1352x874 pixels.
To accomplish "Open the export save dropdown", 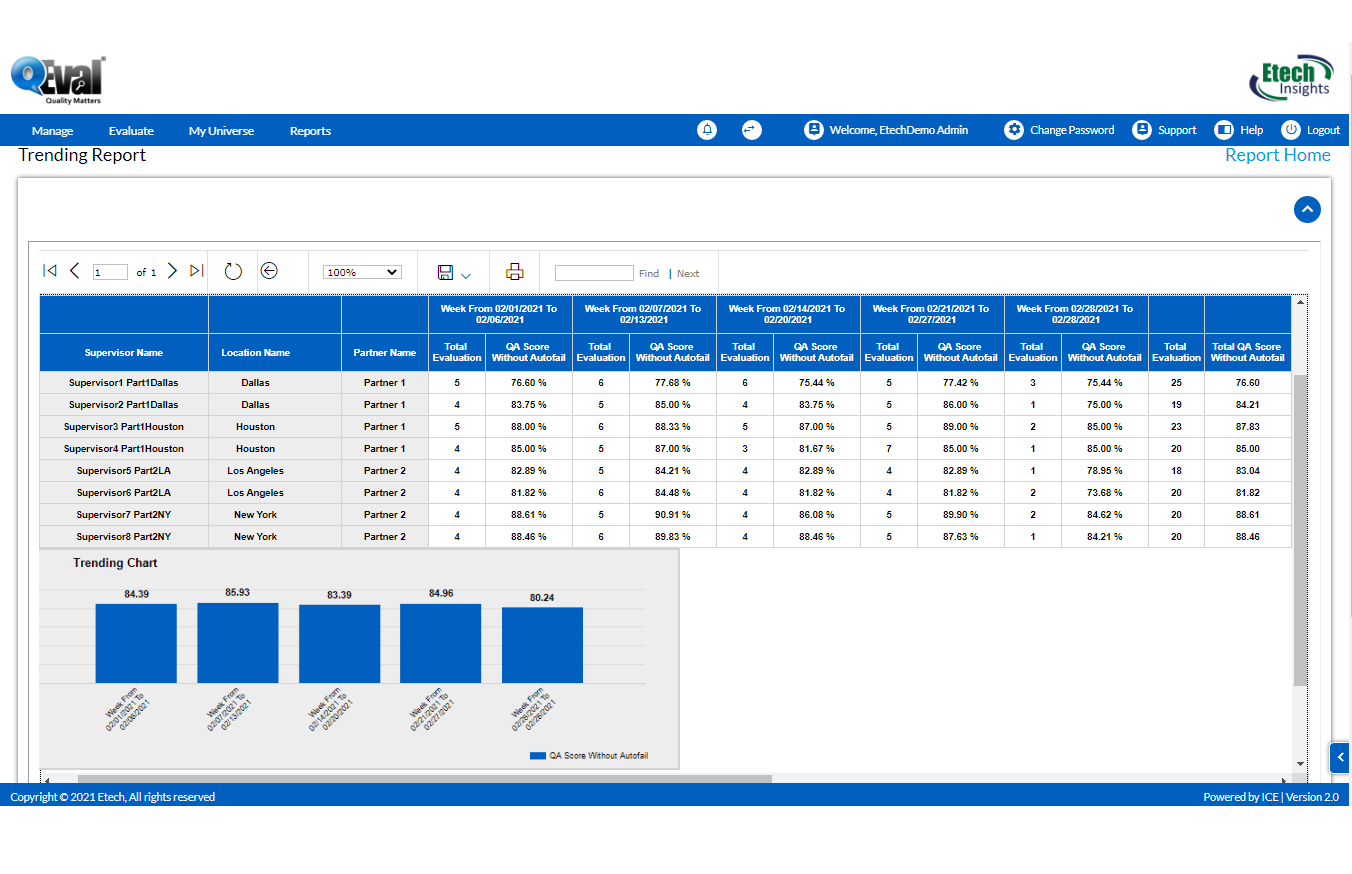I will click(454, 273).
